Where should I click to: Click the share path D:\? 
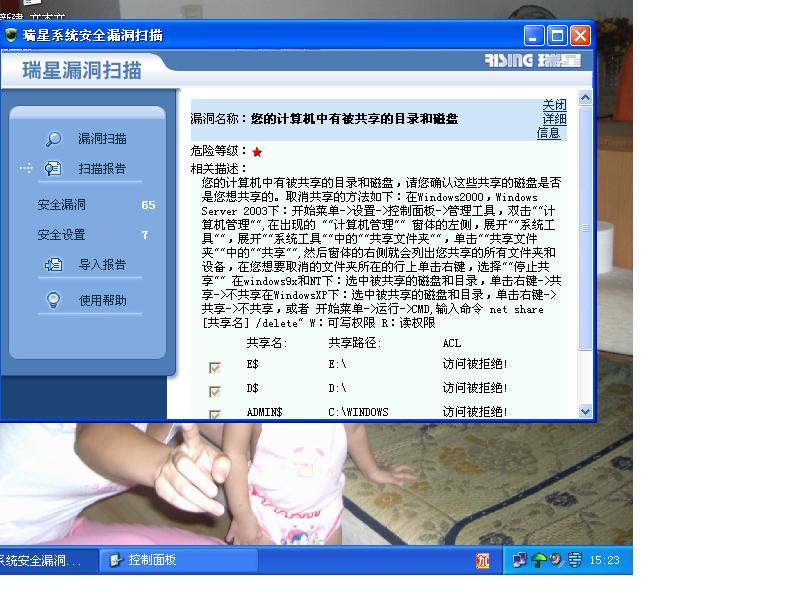(337, 388)
